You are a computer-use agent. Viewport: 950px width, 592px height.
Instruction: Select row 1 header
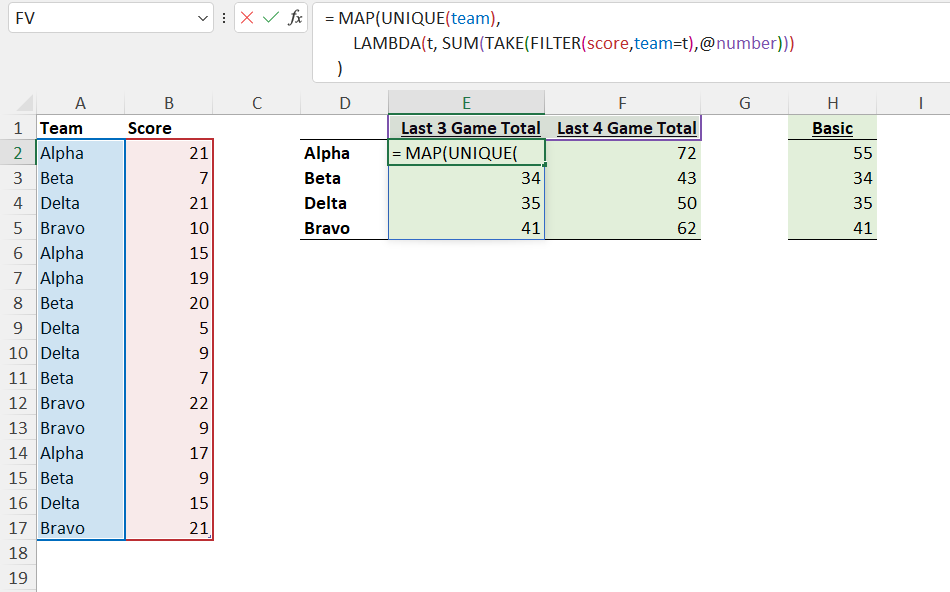coord(18,128)
